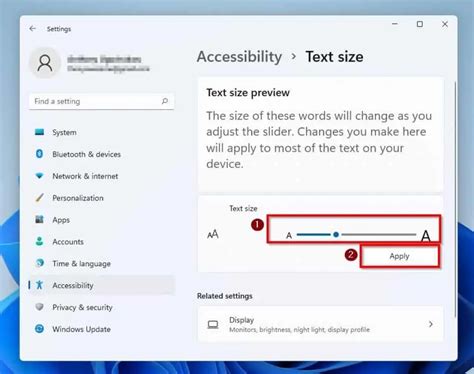Maximize the Settings window
The image size is (474, 374).
point(420,24)
